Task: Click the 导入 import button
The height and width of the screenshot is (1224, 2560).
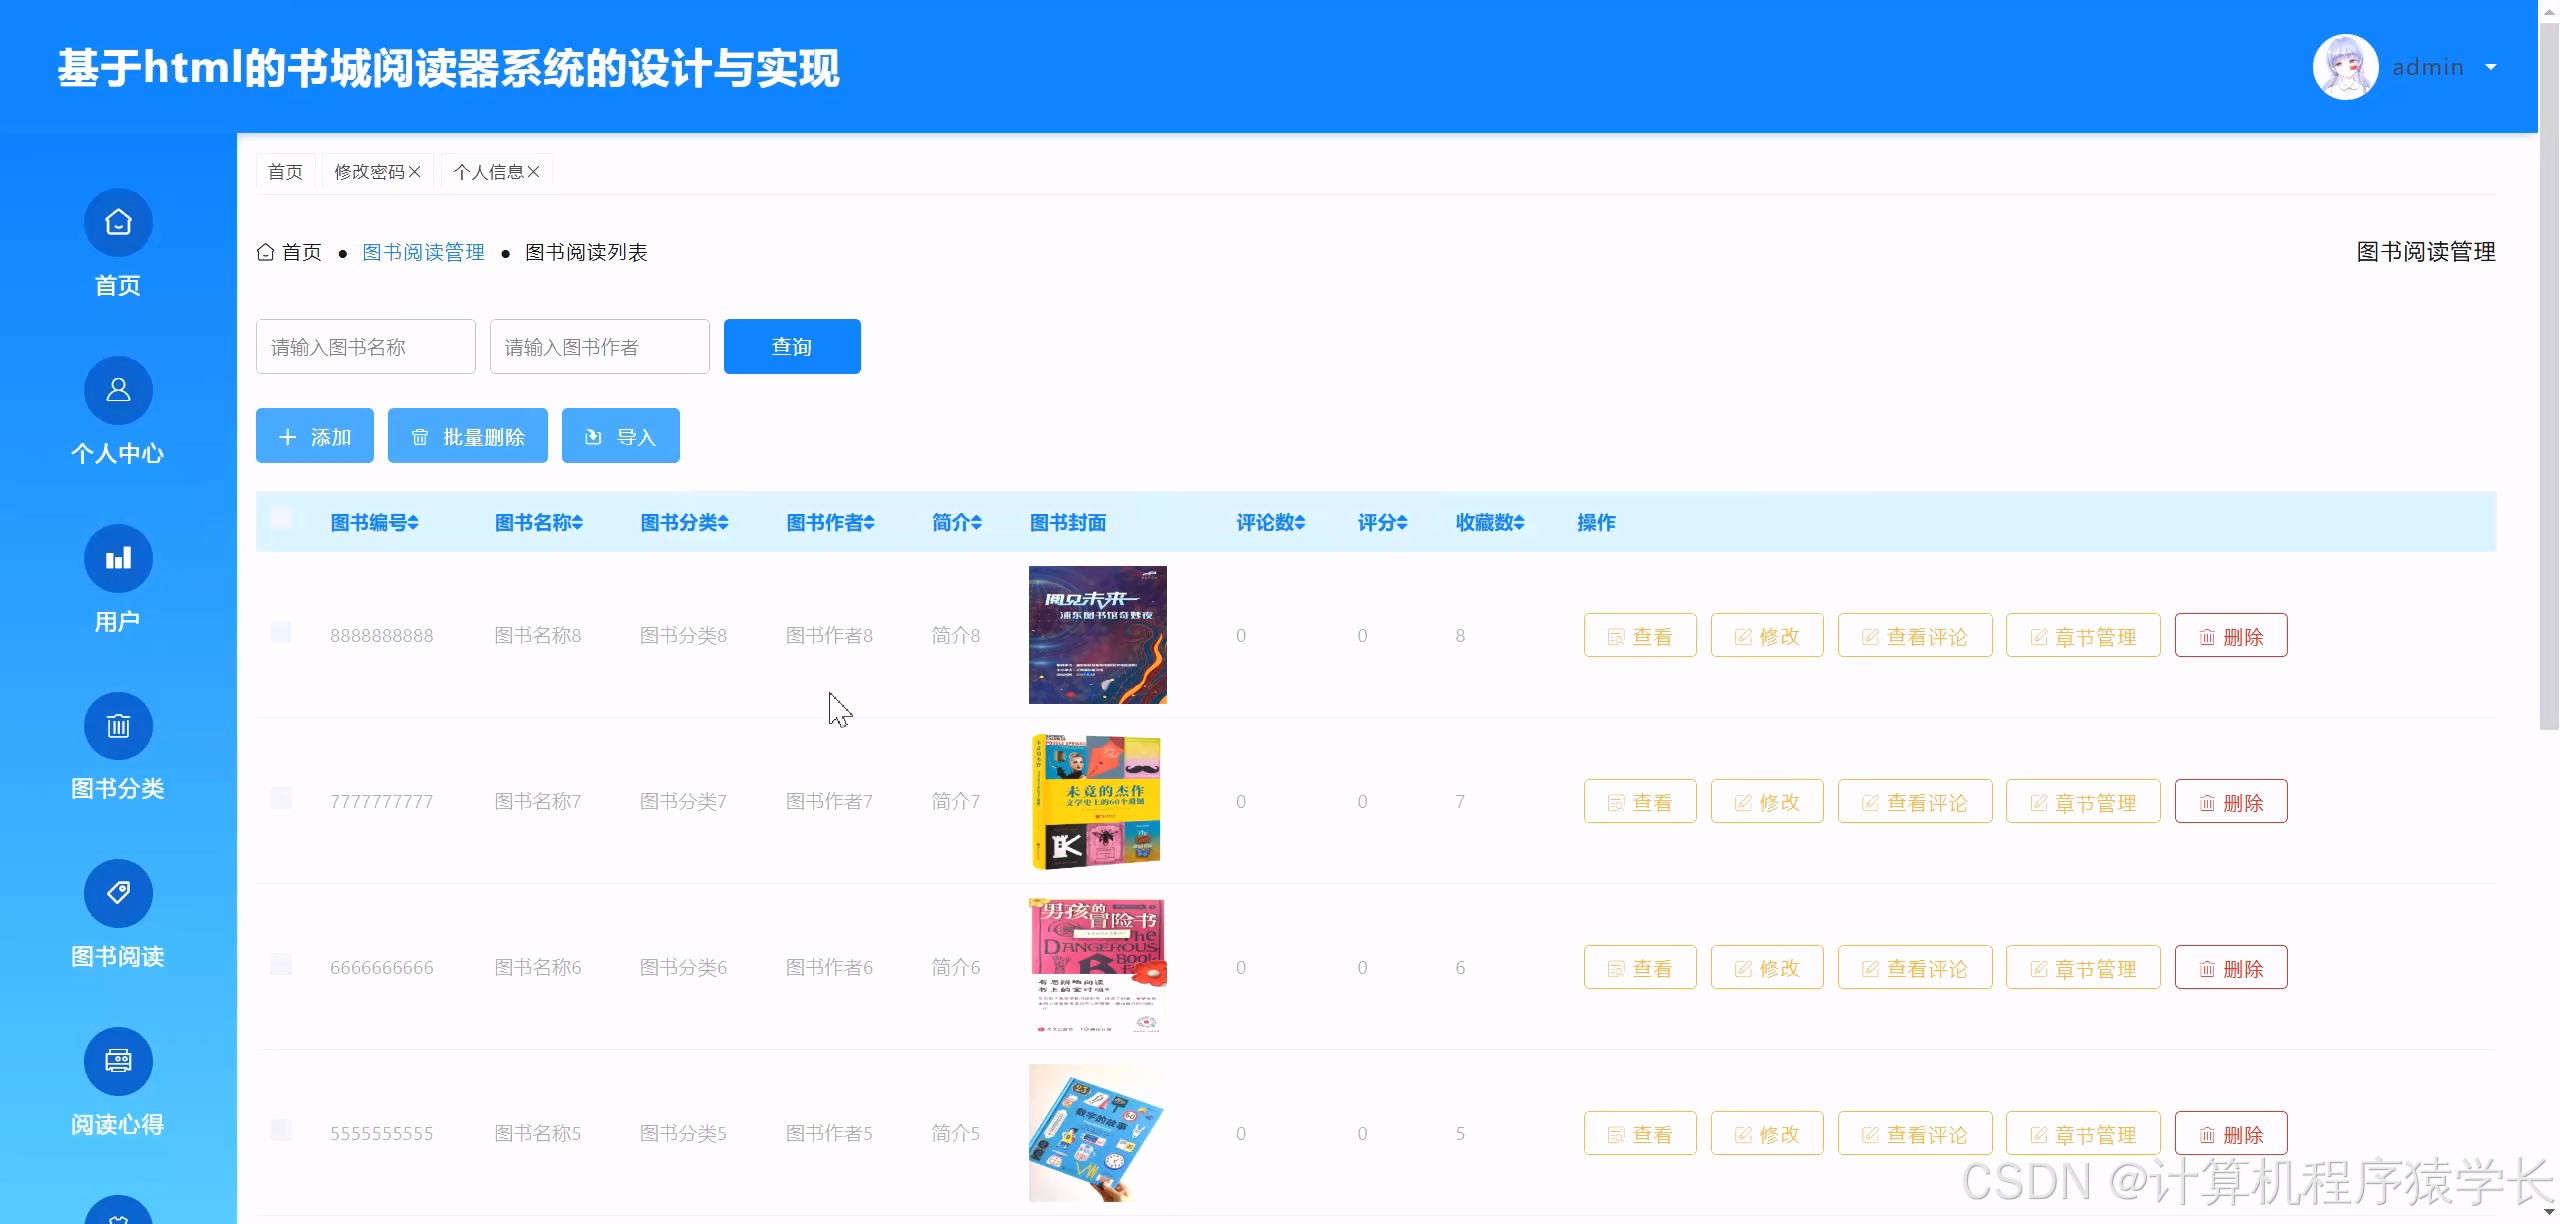Action: (621, 436)
